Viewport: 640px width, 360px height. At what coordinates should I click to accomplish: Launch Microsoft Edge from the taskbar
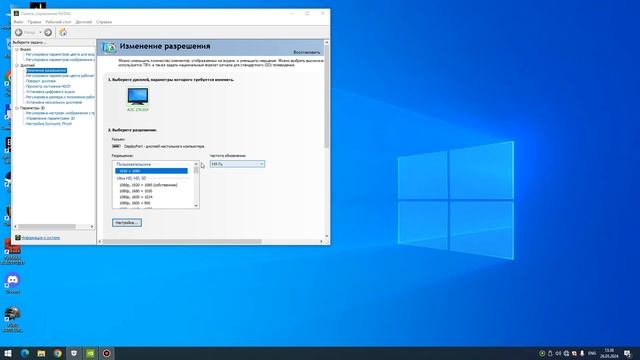25,353
